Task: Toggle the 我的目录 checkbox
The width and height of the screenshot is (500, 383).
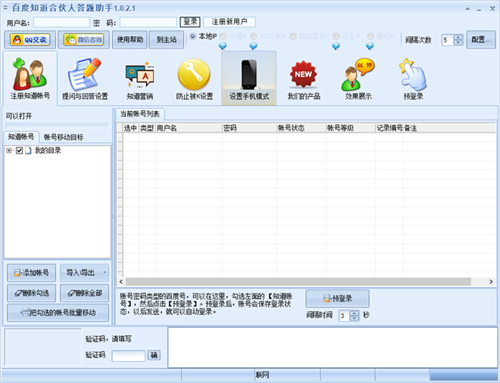Action: (x=19, y=151)
